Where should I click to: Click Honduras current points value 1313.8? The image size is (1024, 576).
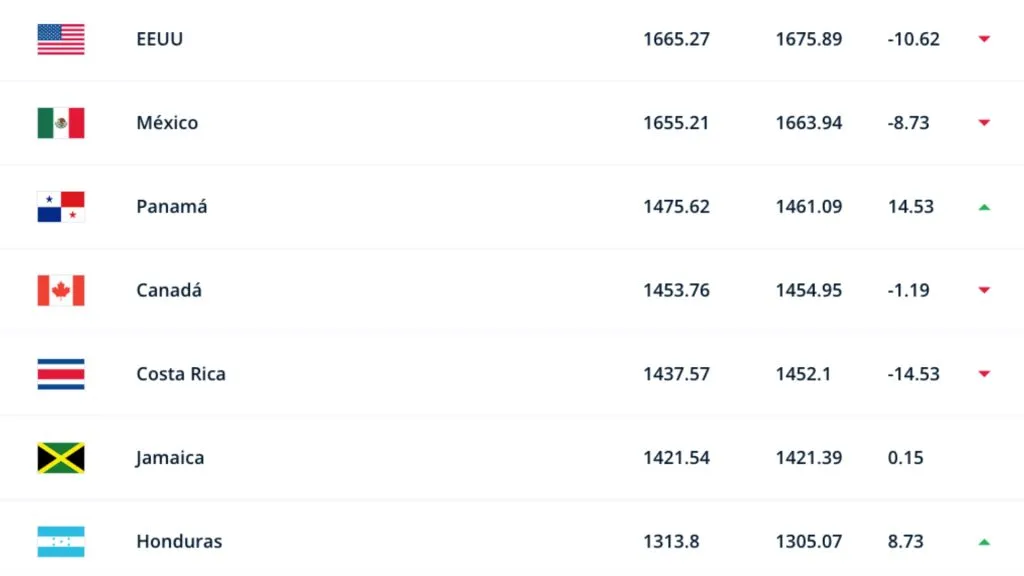click(x=671, y=541)
